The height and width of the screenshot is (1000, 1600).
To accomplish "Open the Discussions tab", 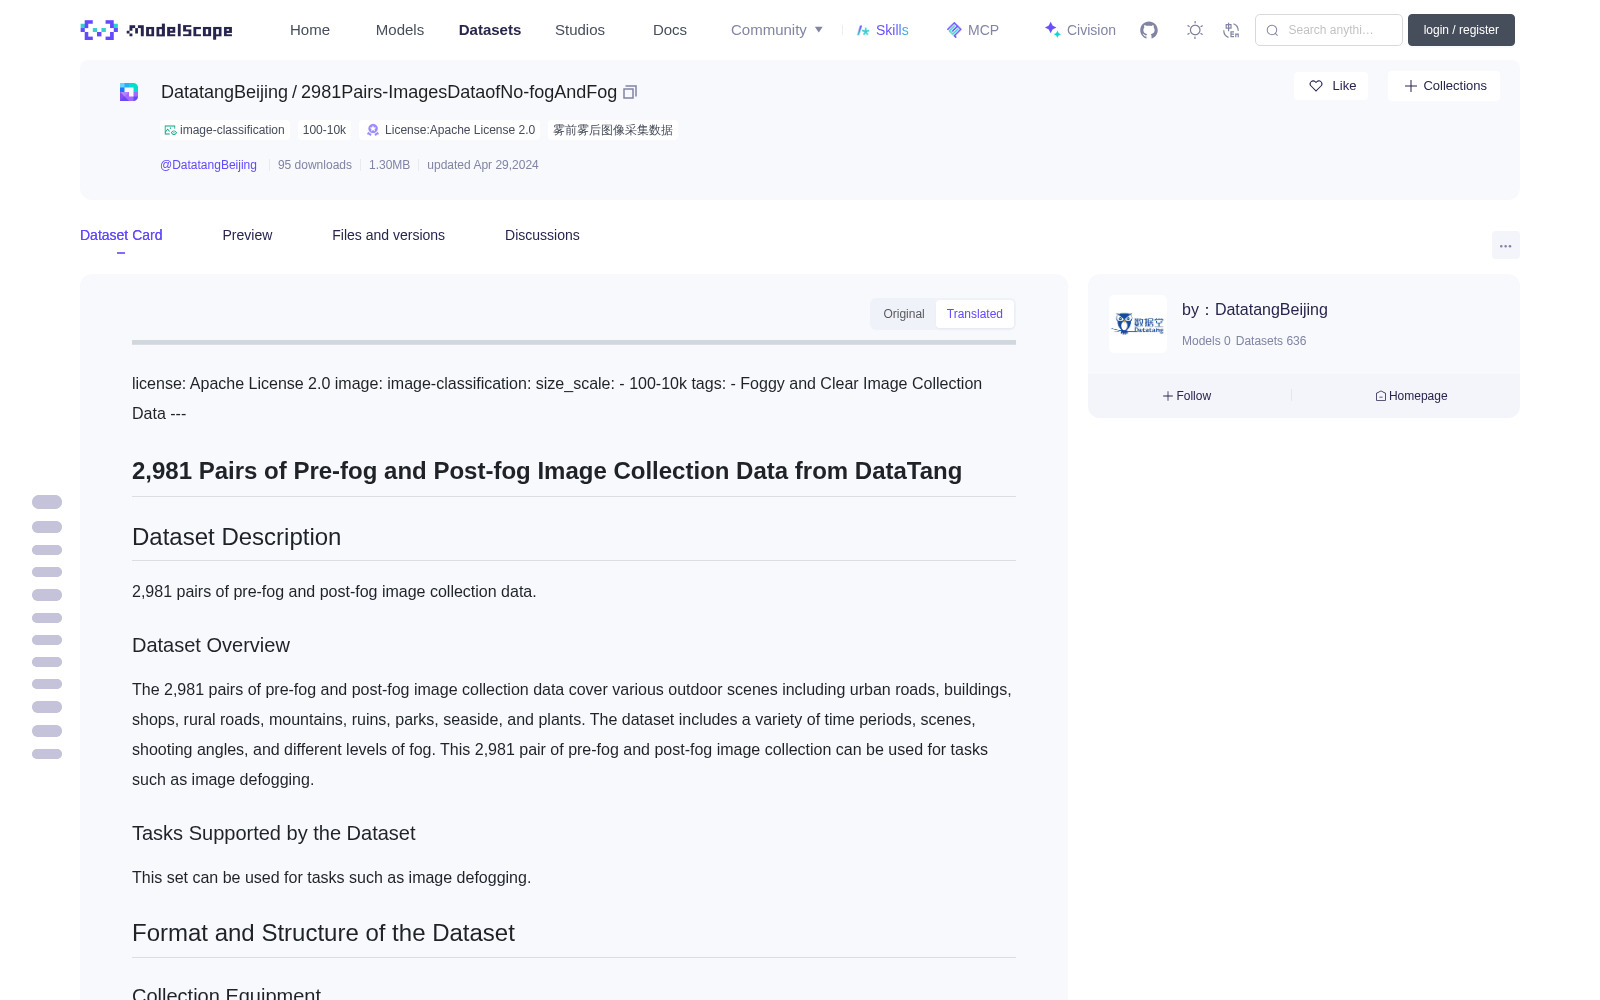I will (542, 235).
